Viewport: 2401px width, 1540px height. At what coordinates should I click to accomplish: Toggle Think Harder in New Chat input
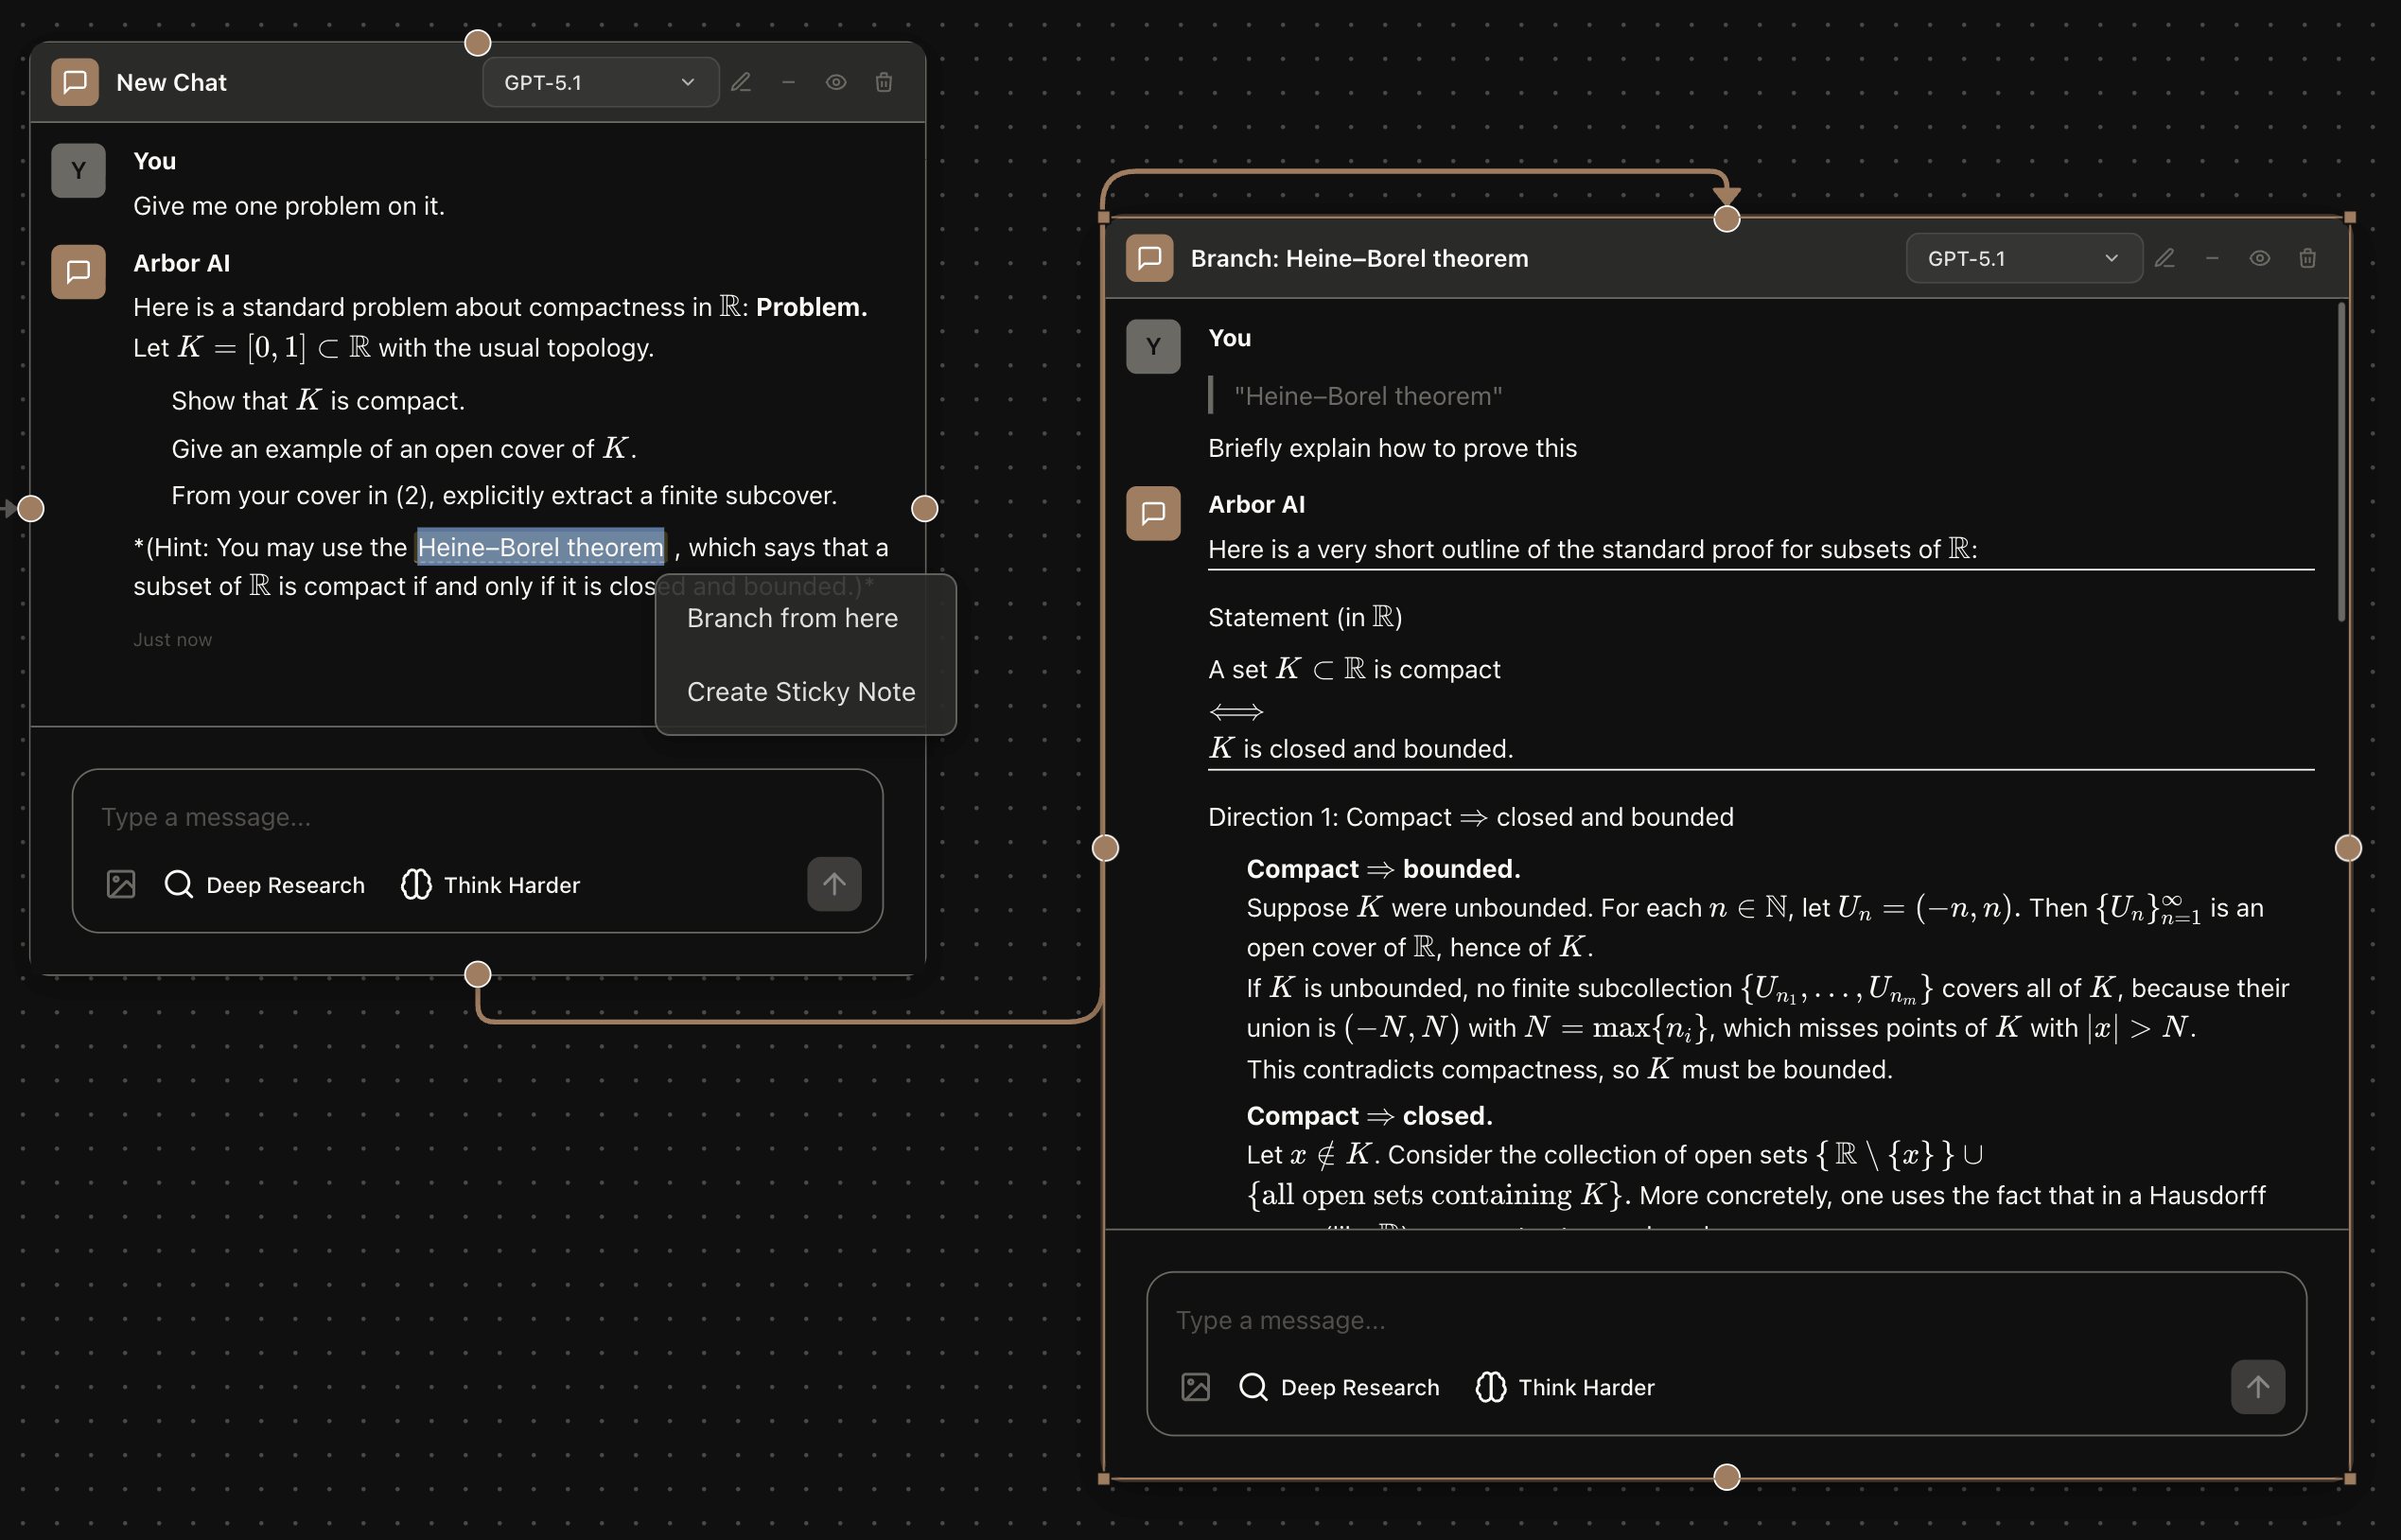(491, 884)
